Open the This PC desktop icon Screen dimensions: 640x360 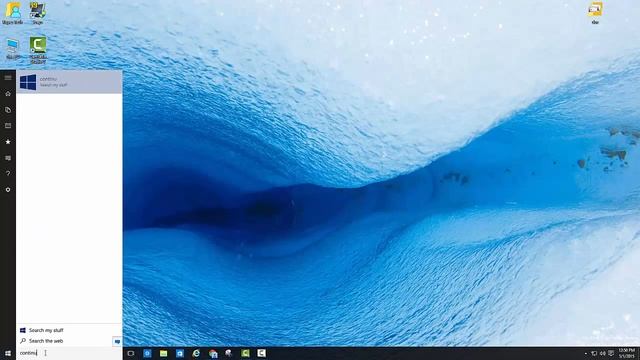(13, 49)
